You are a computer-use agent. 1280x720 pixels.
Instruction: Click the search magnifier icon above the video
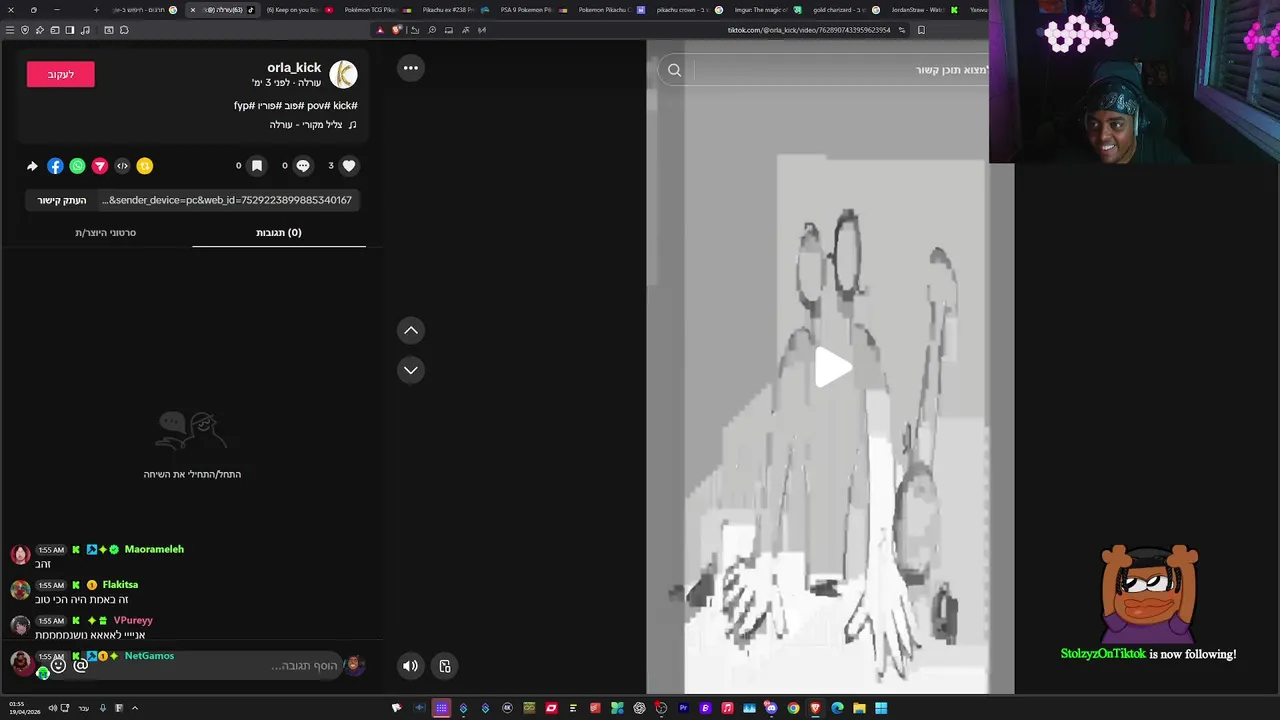(675, 70)
